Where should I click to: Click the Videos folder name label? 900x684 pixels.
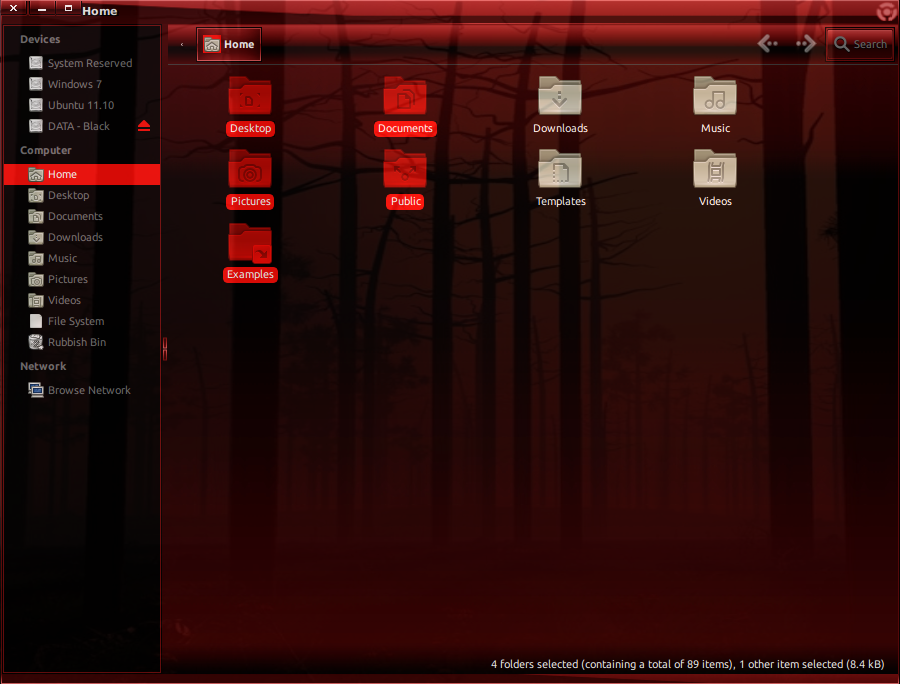[715, 201]
